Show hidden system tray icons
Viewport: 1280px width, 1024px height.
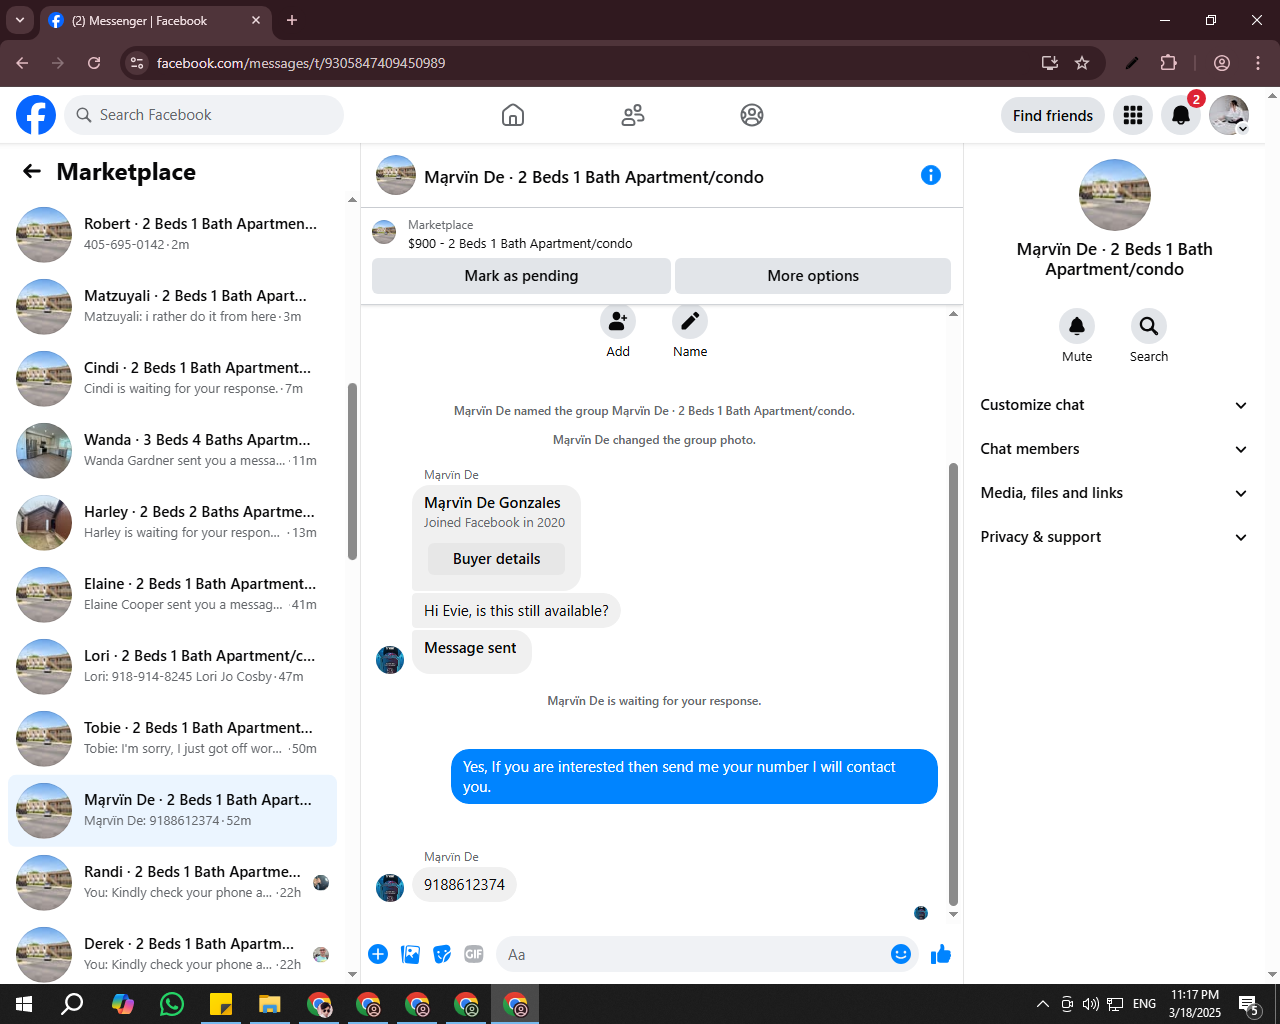[x=1042, y=1004]
